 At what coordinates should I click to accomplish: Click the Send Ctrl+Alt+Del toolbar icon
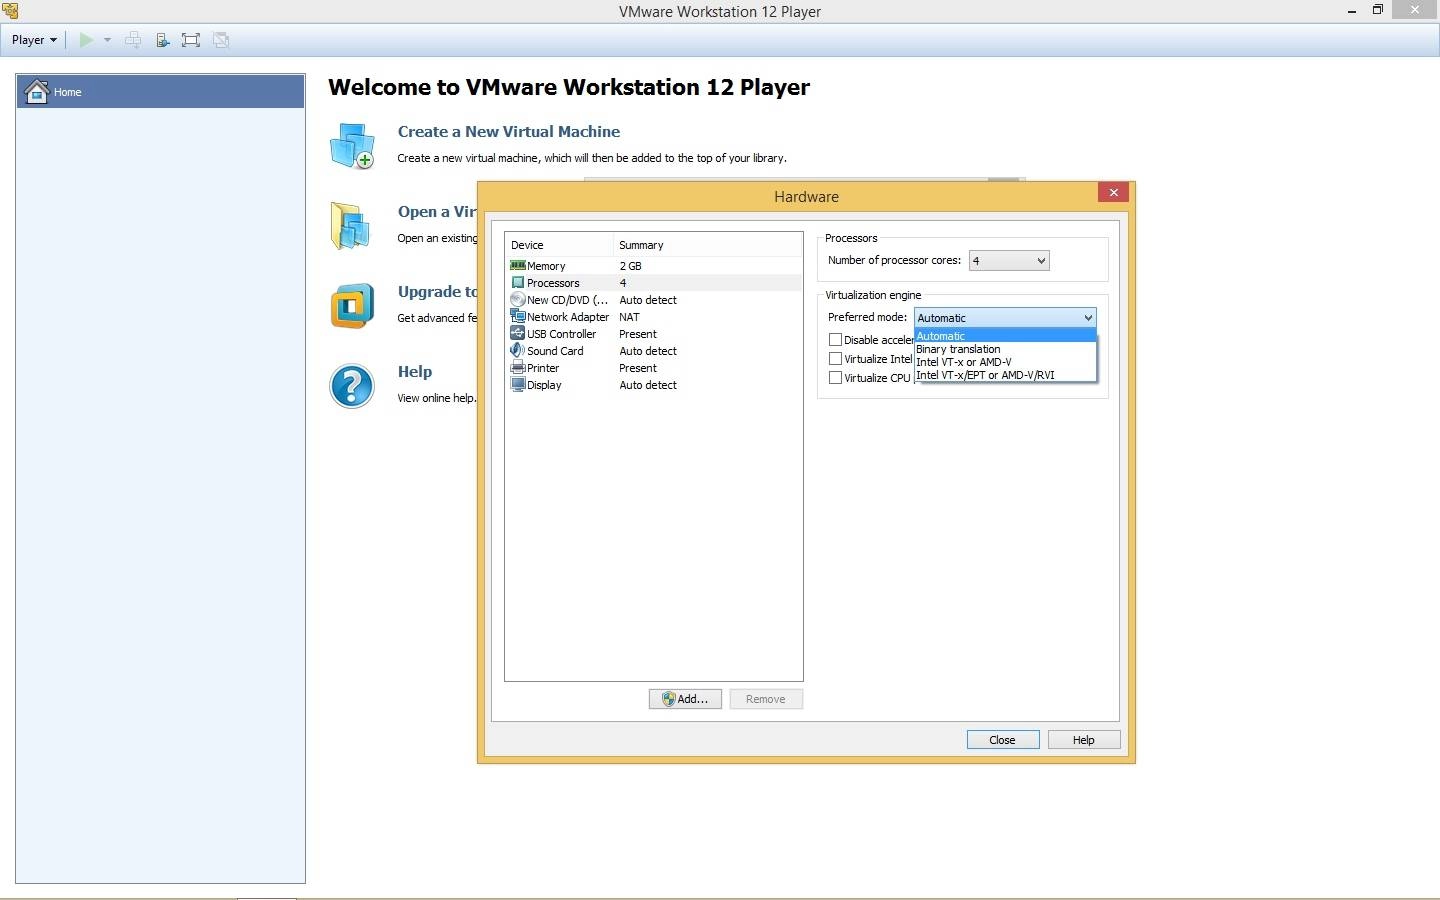[x=132, y=40]
